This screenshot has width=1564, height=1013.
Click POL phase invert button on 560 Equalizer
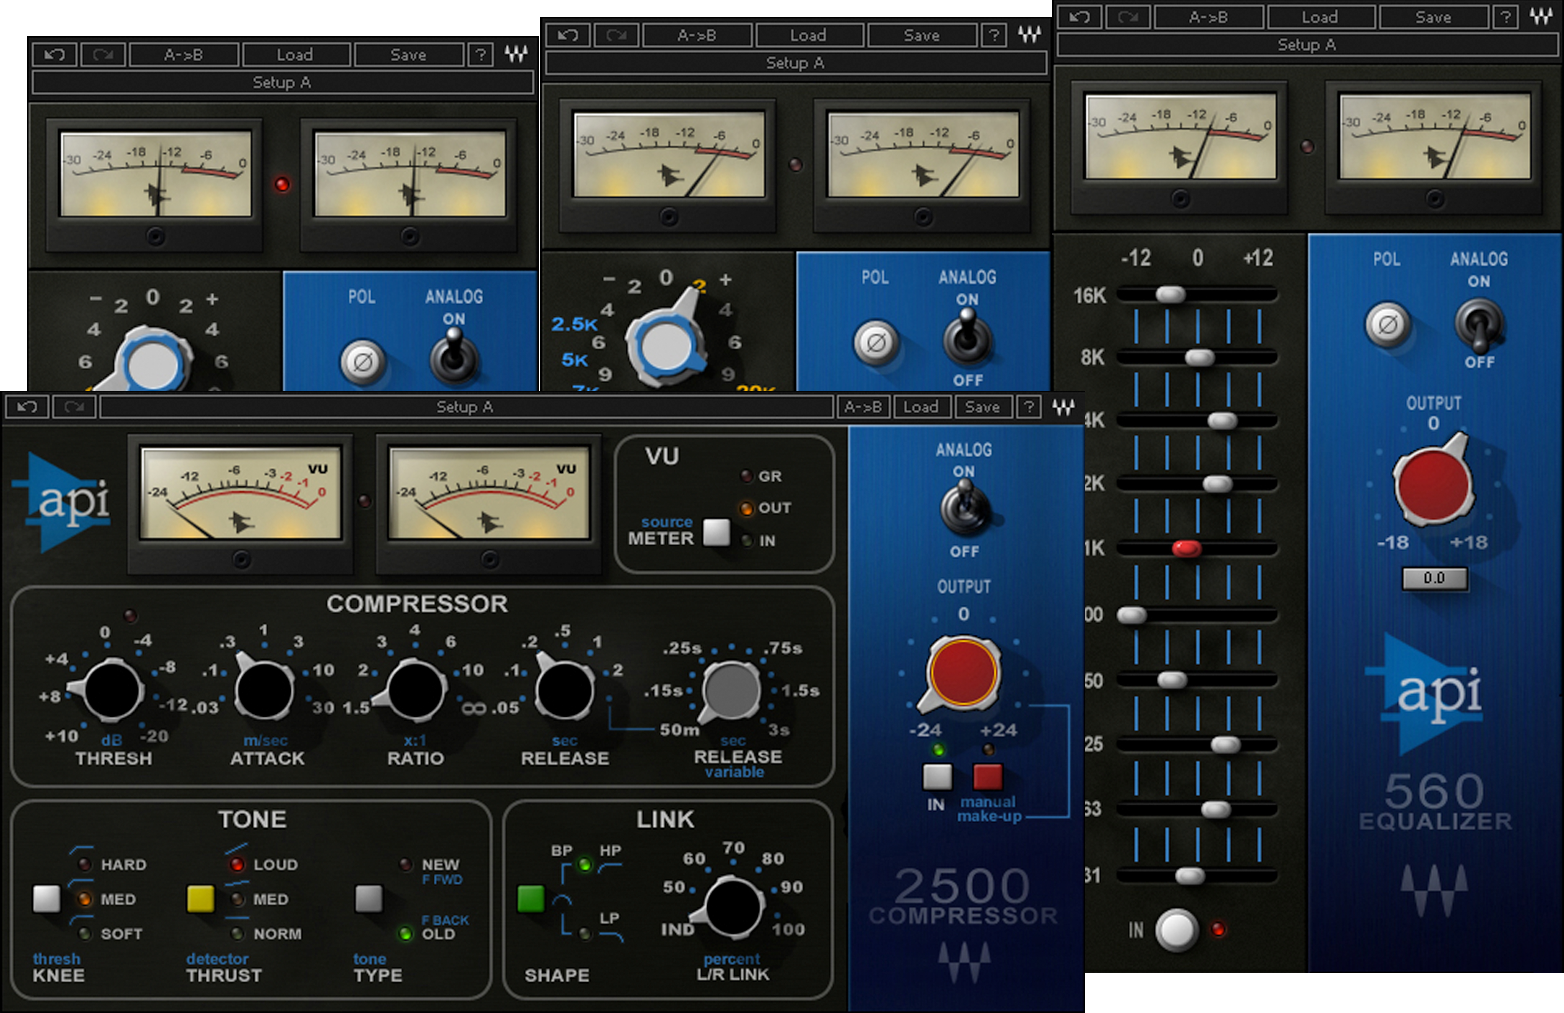[1387, 325]
